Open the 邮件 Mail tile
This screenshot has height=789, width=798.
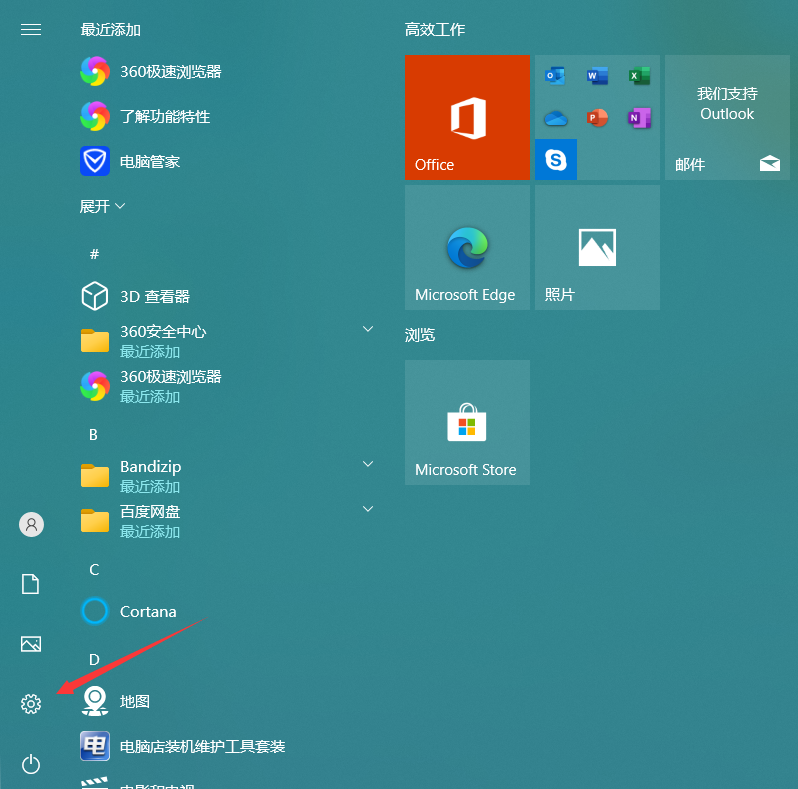[x=727, y=117]
